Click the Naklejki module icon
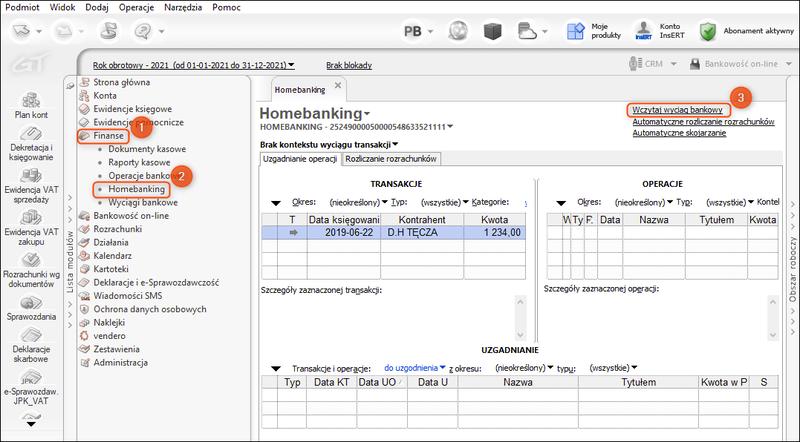 [84, 323]
